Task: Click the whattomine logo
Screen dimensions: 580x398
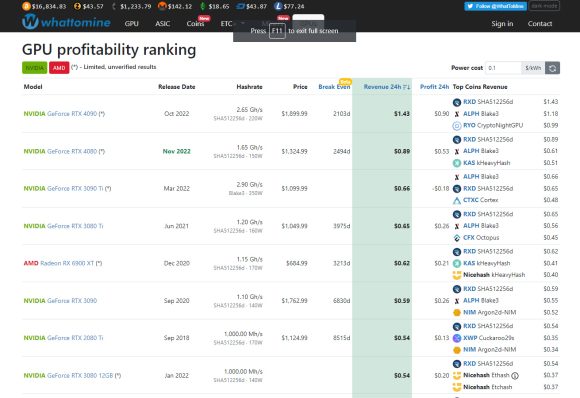Action: coord(66,22)
